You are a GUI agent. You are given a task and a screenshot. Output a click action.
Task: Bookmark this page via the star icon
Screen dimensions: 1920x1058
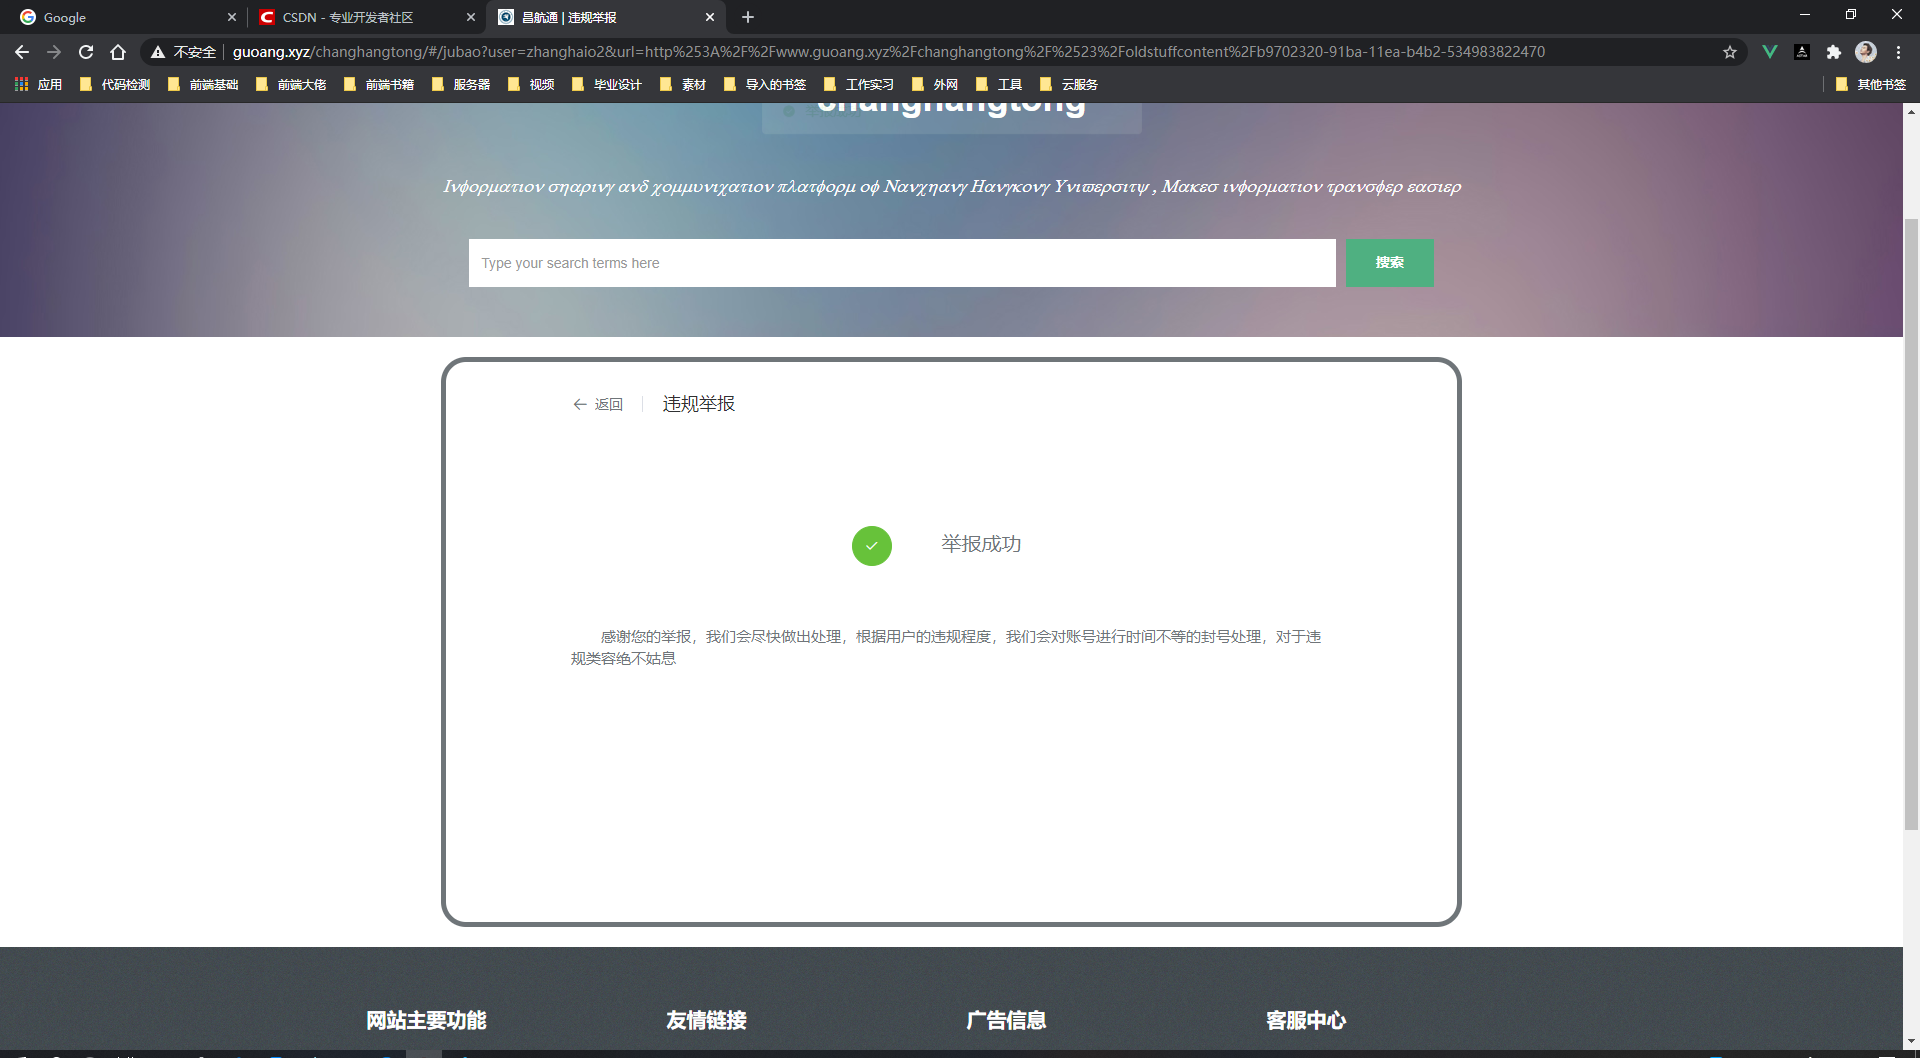pyautogui.click(x=1729, y=51)
